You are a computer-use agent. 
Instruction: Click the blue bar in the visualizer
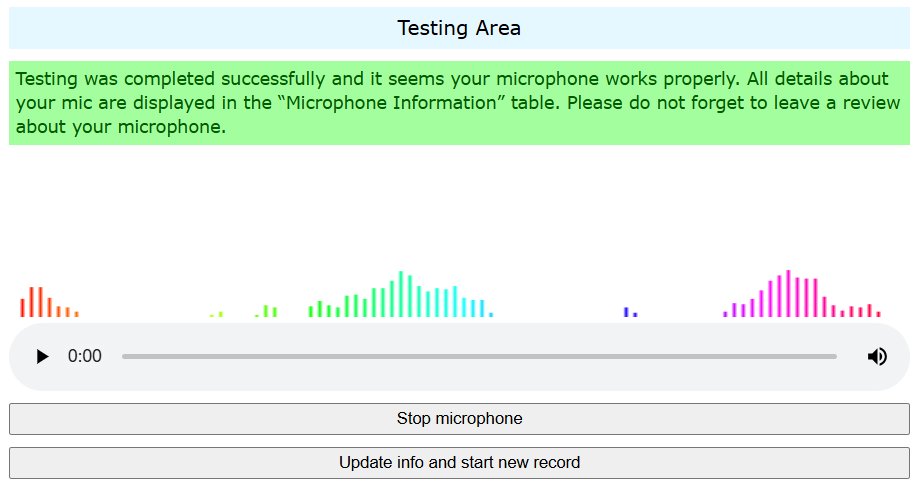tap(626, 312)
